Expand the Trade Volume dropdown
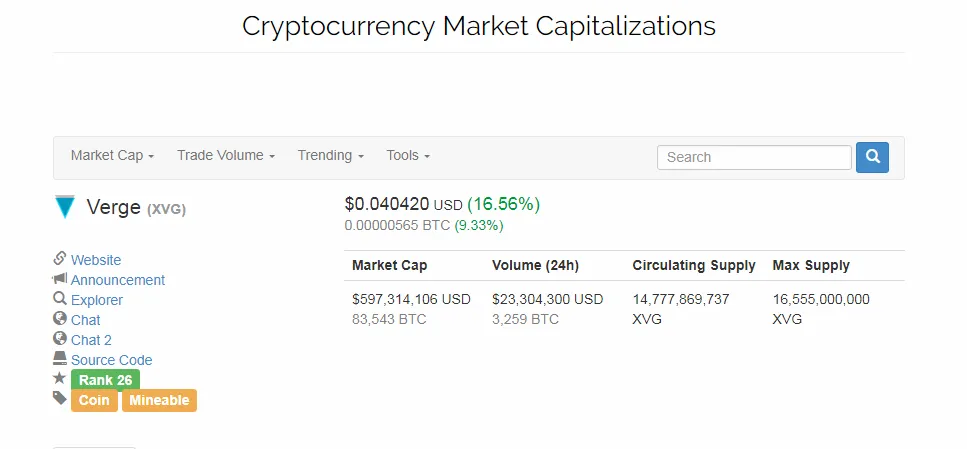The image size is (967, 449). click(x=226, y=155)
